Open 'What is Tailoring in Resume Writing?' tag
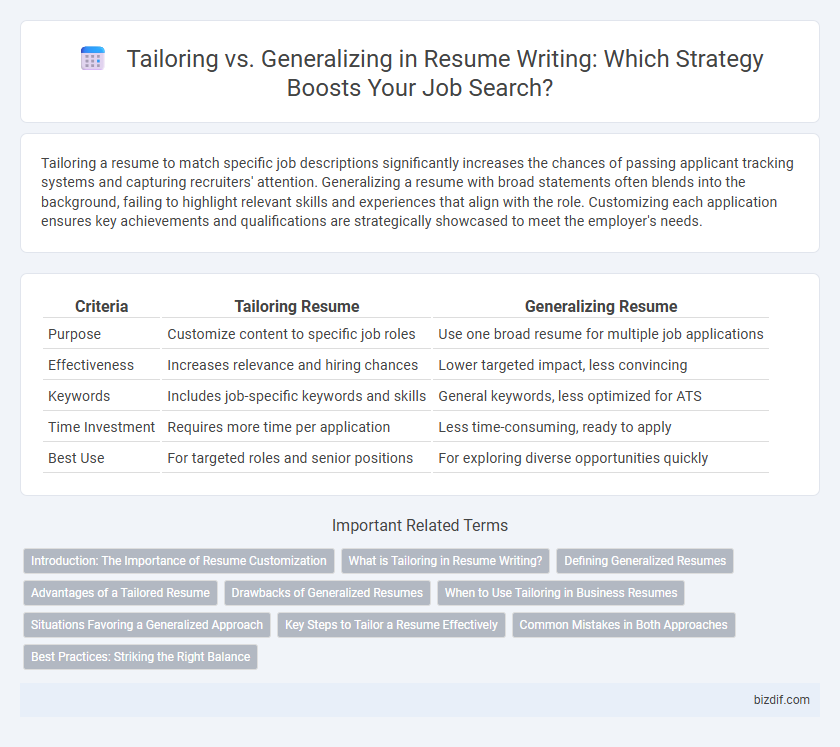Screen dimensions: 840x747 pos(445,561)
